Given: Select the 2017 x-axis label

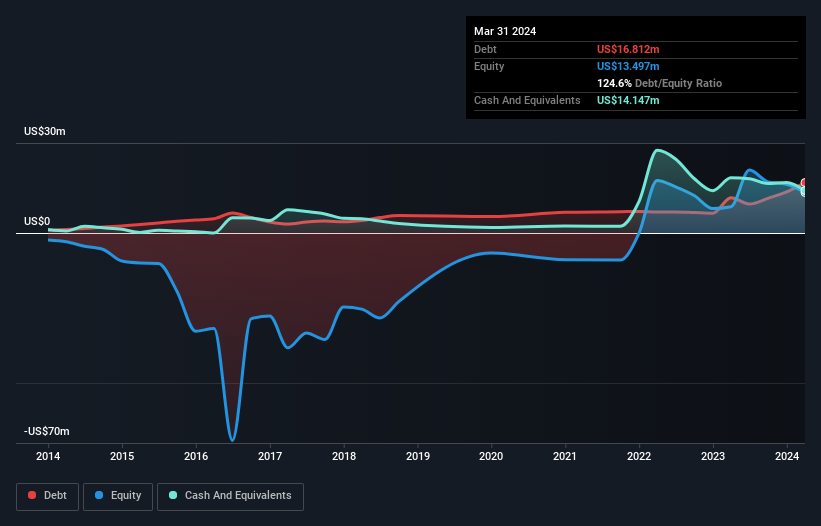Looking at the screenshot, I should coord(270,456).
